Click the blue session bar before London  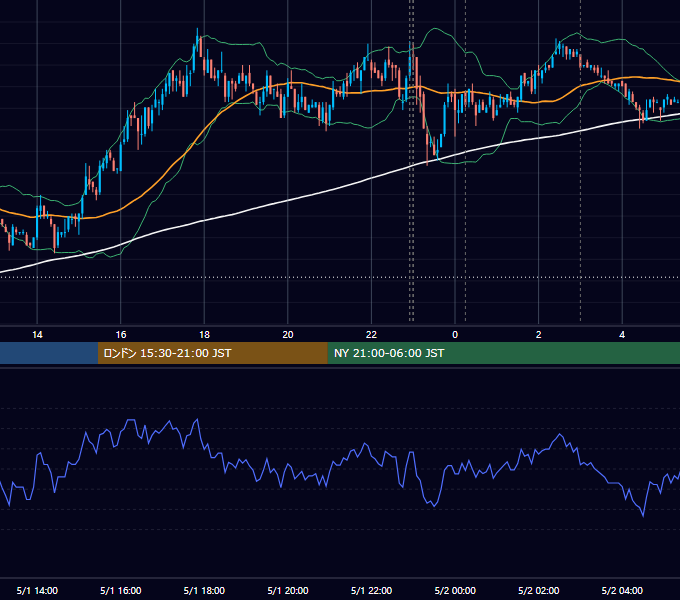pyautogui.click(x=49, y=353)
